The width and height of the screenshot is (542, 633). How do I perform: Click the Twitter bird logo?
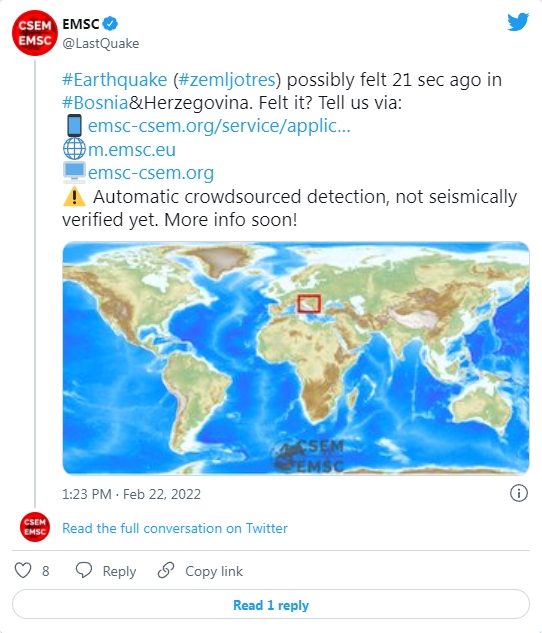click(518, 22)
